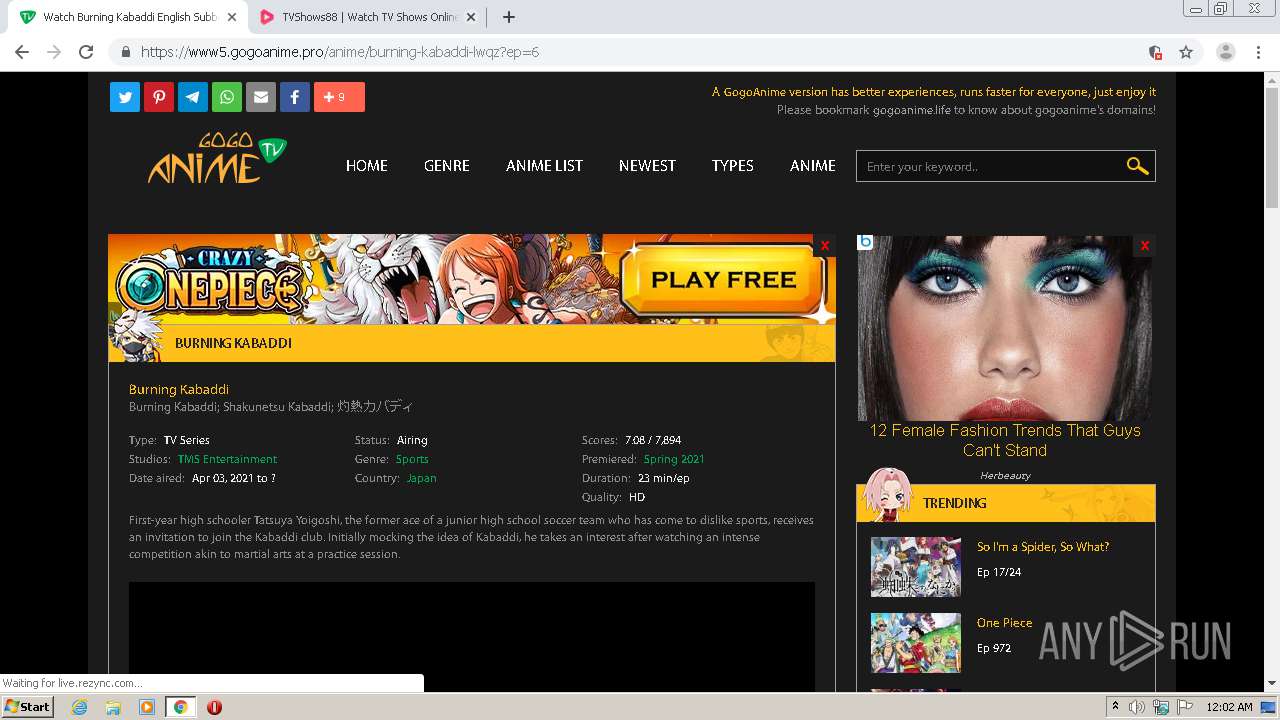Show hidden system tray icons
1280x720 pixels.
[x=1115, y=707]
